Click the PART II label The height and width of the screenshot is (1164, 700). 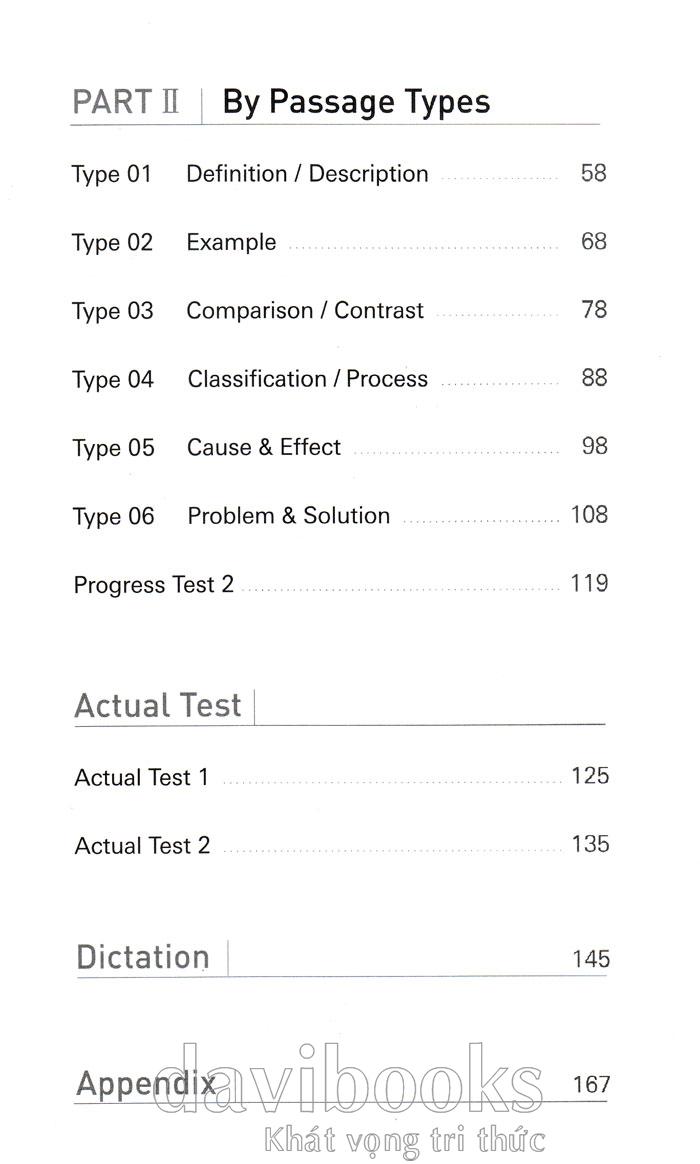pyautogui.click(x=126, y=103)
